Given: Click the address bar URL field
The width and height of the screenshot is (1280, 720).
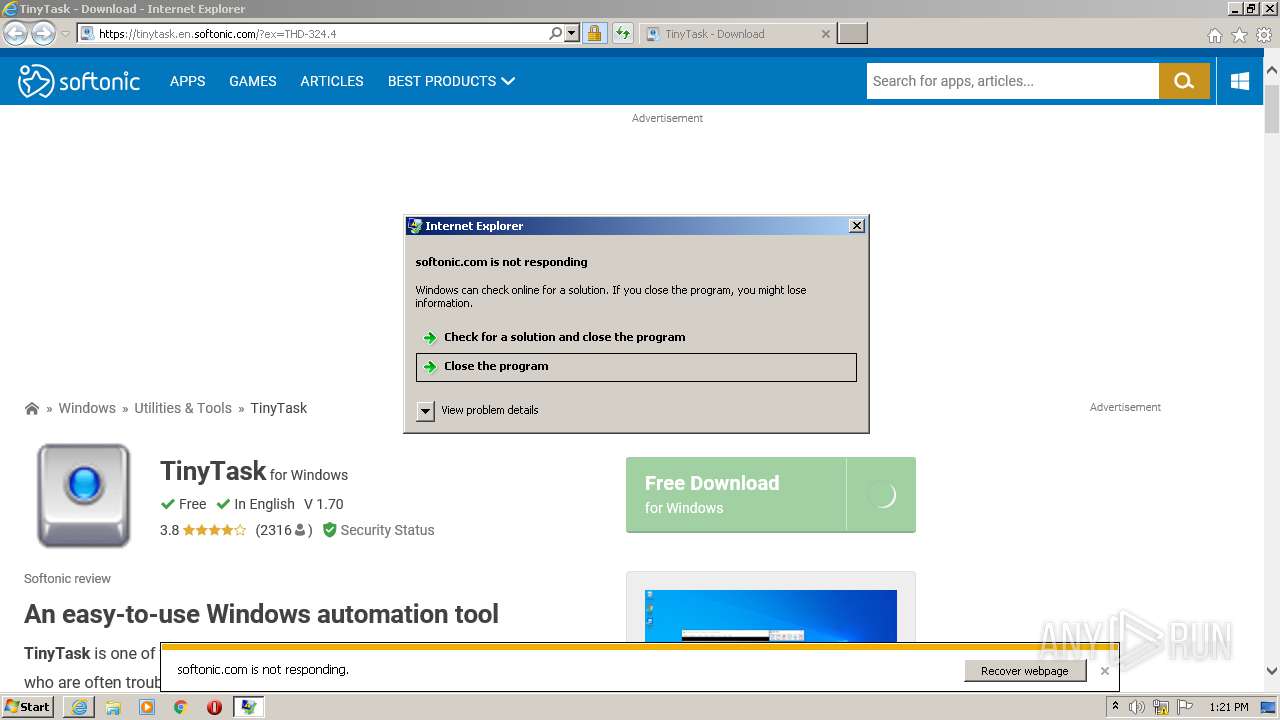Looking at the screenshot, I should point(322,34).
